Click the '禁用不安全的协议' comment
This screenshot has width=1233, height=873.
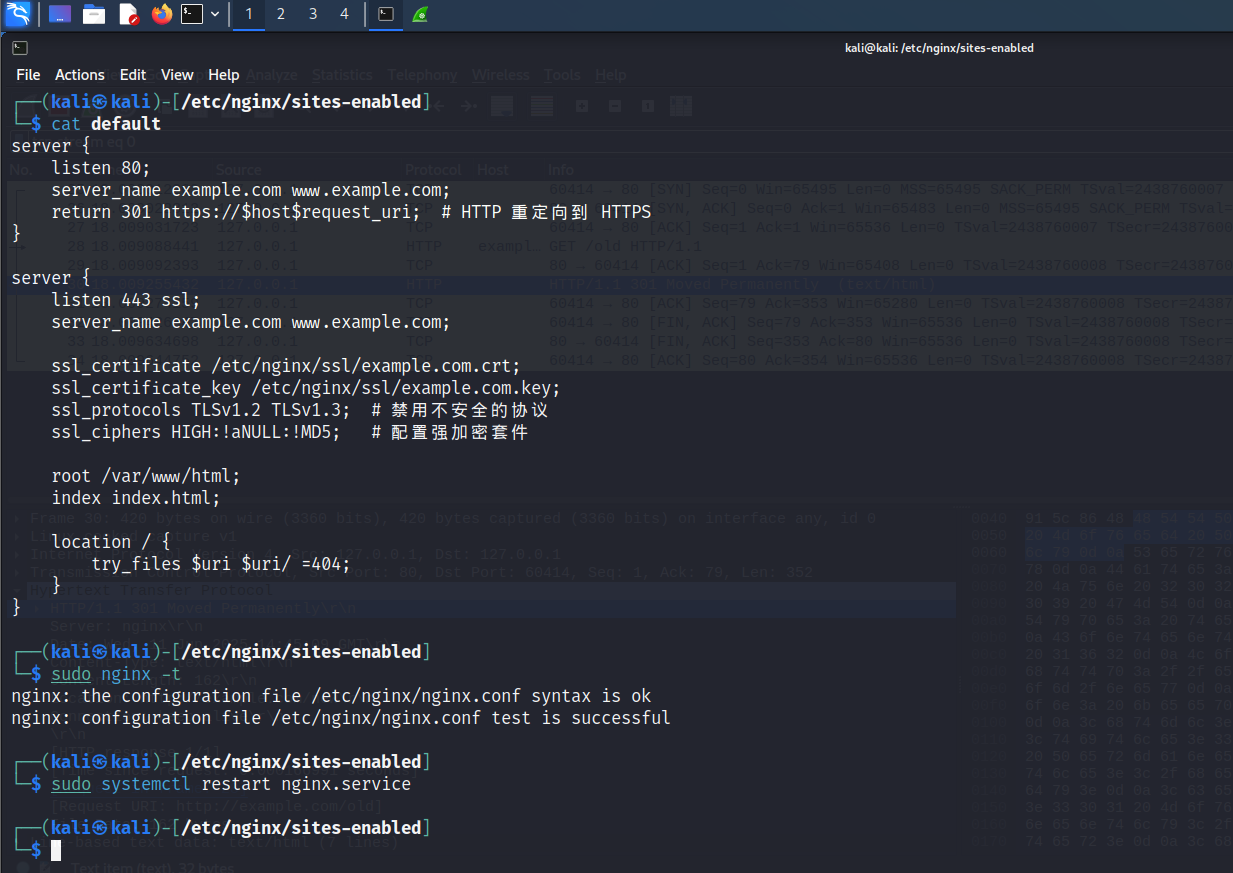click(460, 410)
